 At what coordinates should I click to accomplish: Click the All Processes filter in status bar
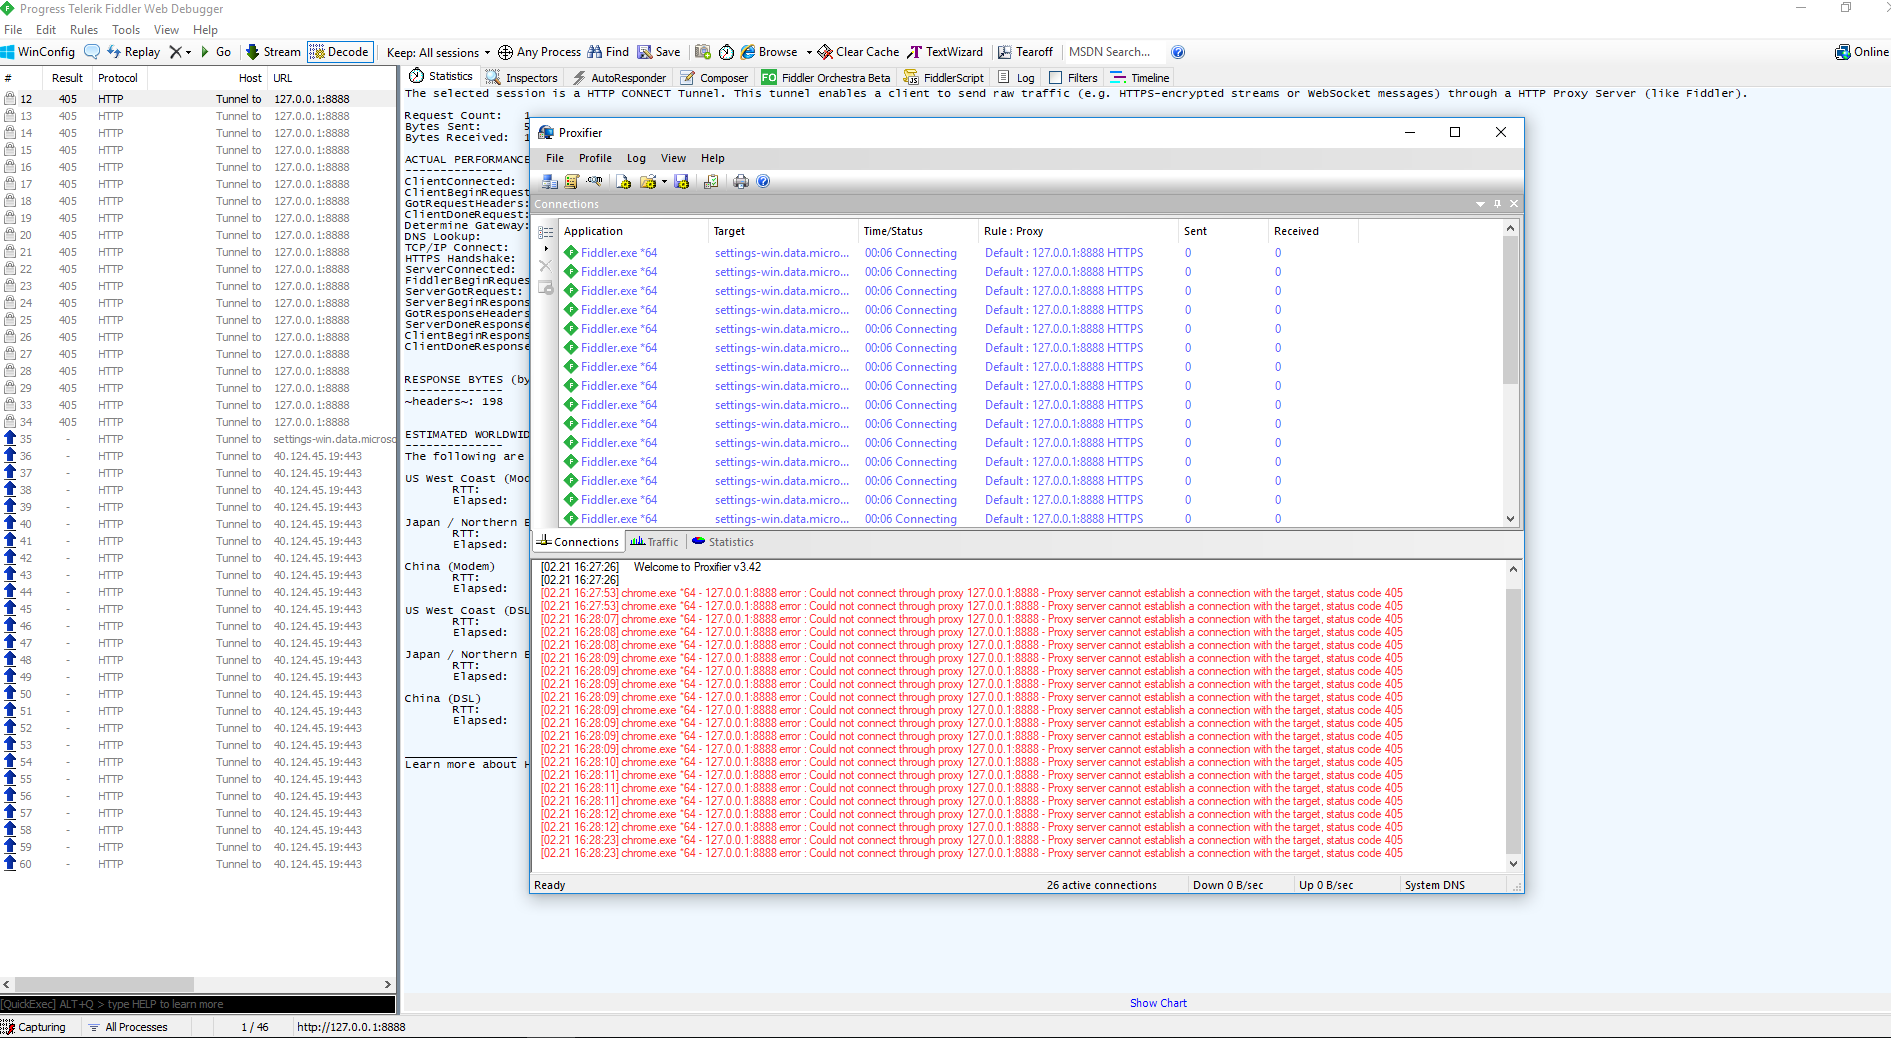[x=128, y=1027]
